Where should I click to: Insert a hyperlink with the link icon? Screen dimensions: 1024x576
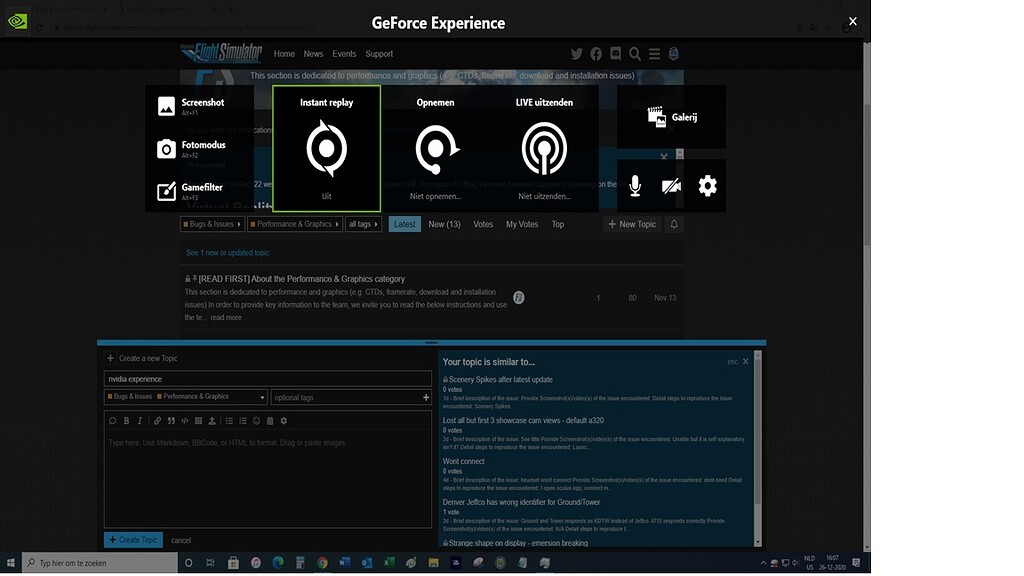157,421
